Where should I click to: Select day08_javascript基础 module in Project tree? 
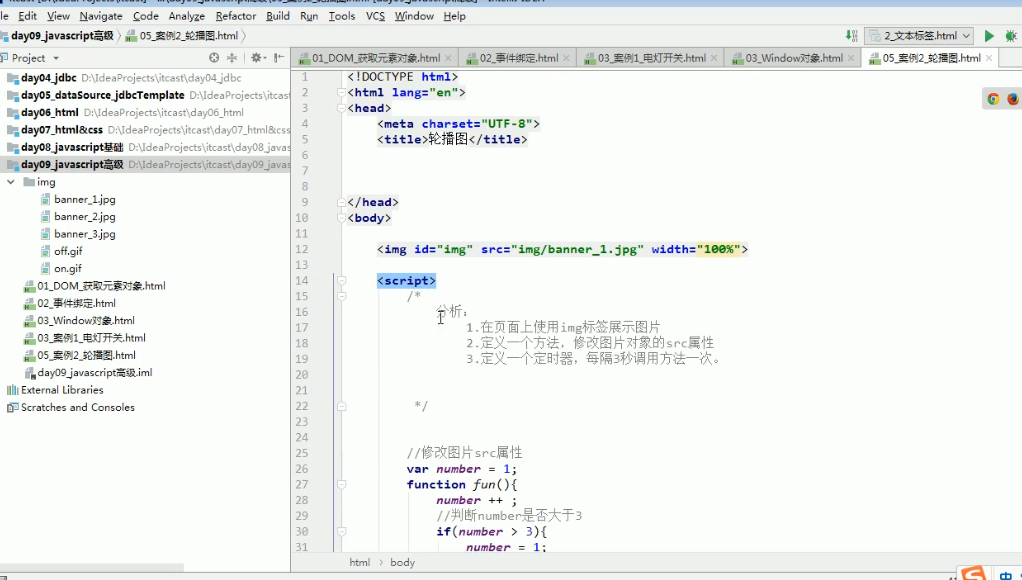pos(72,147)
